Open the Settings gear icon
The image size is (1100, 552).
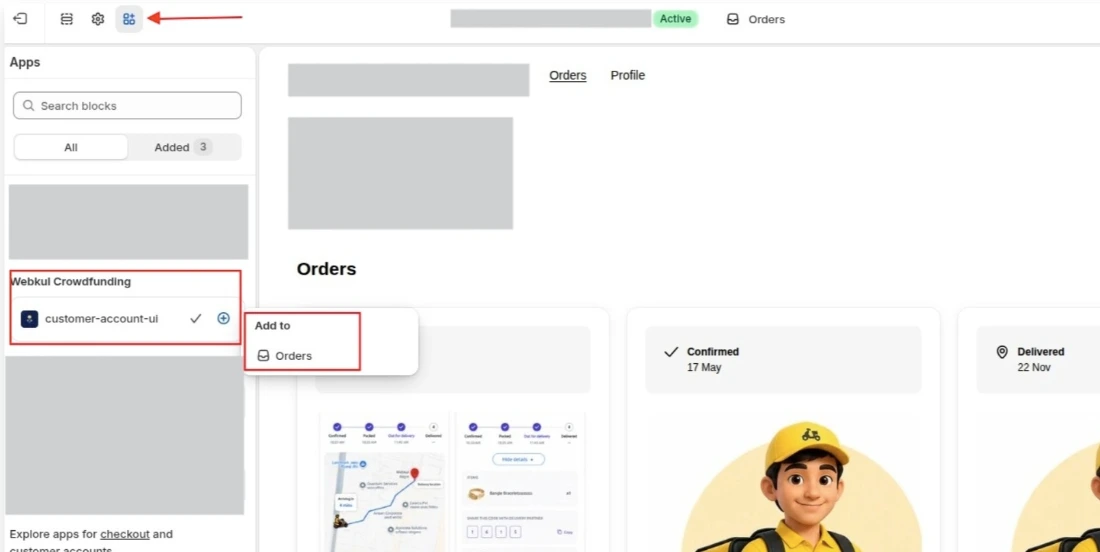point(98,19)
